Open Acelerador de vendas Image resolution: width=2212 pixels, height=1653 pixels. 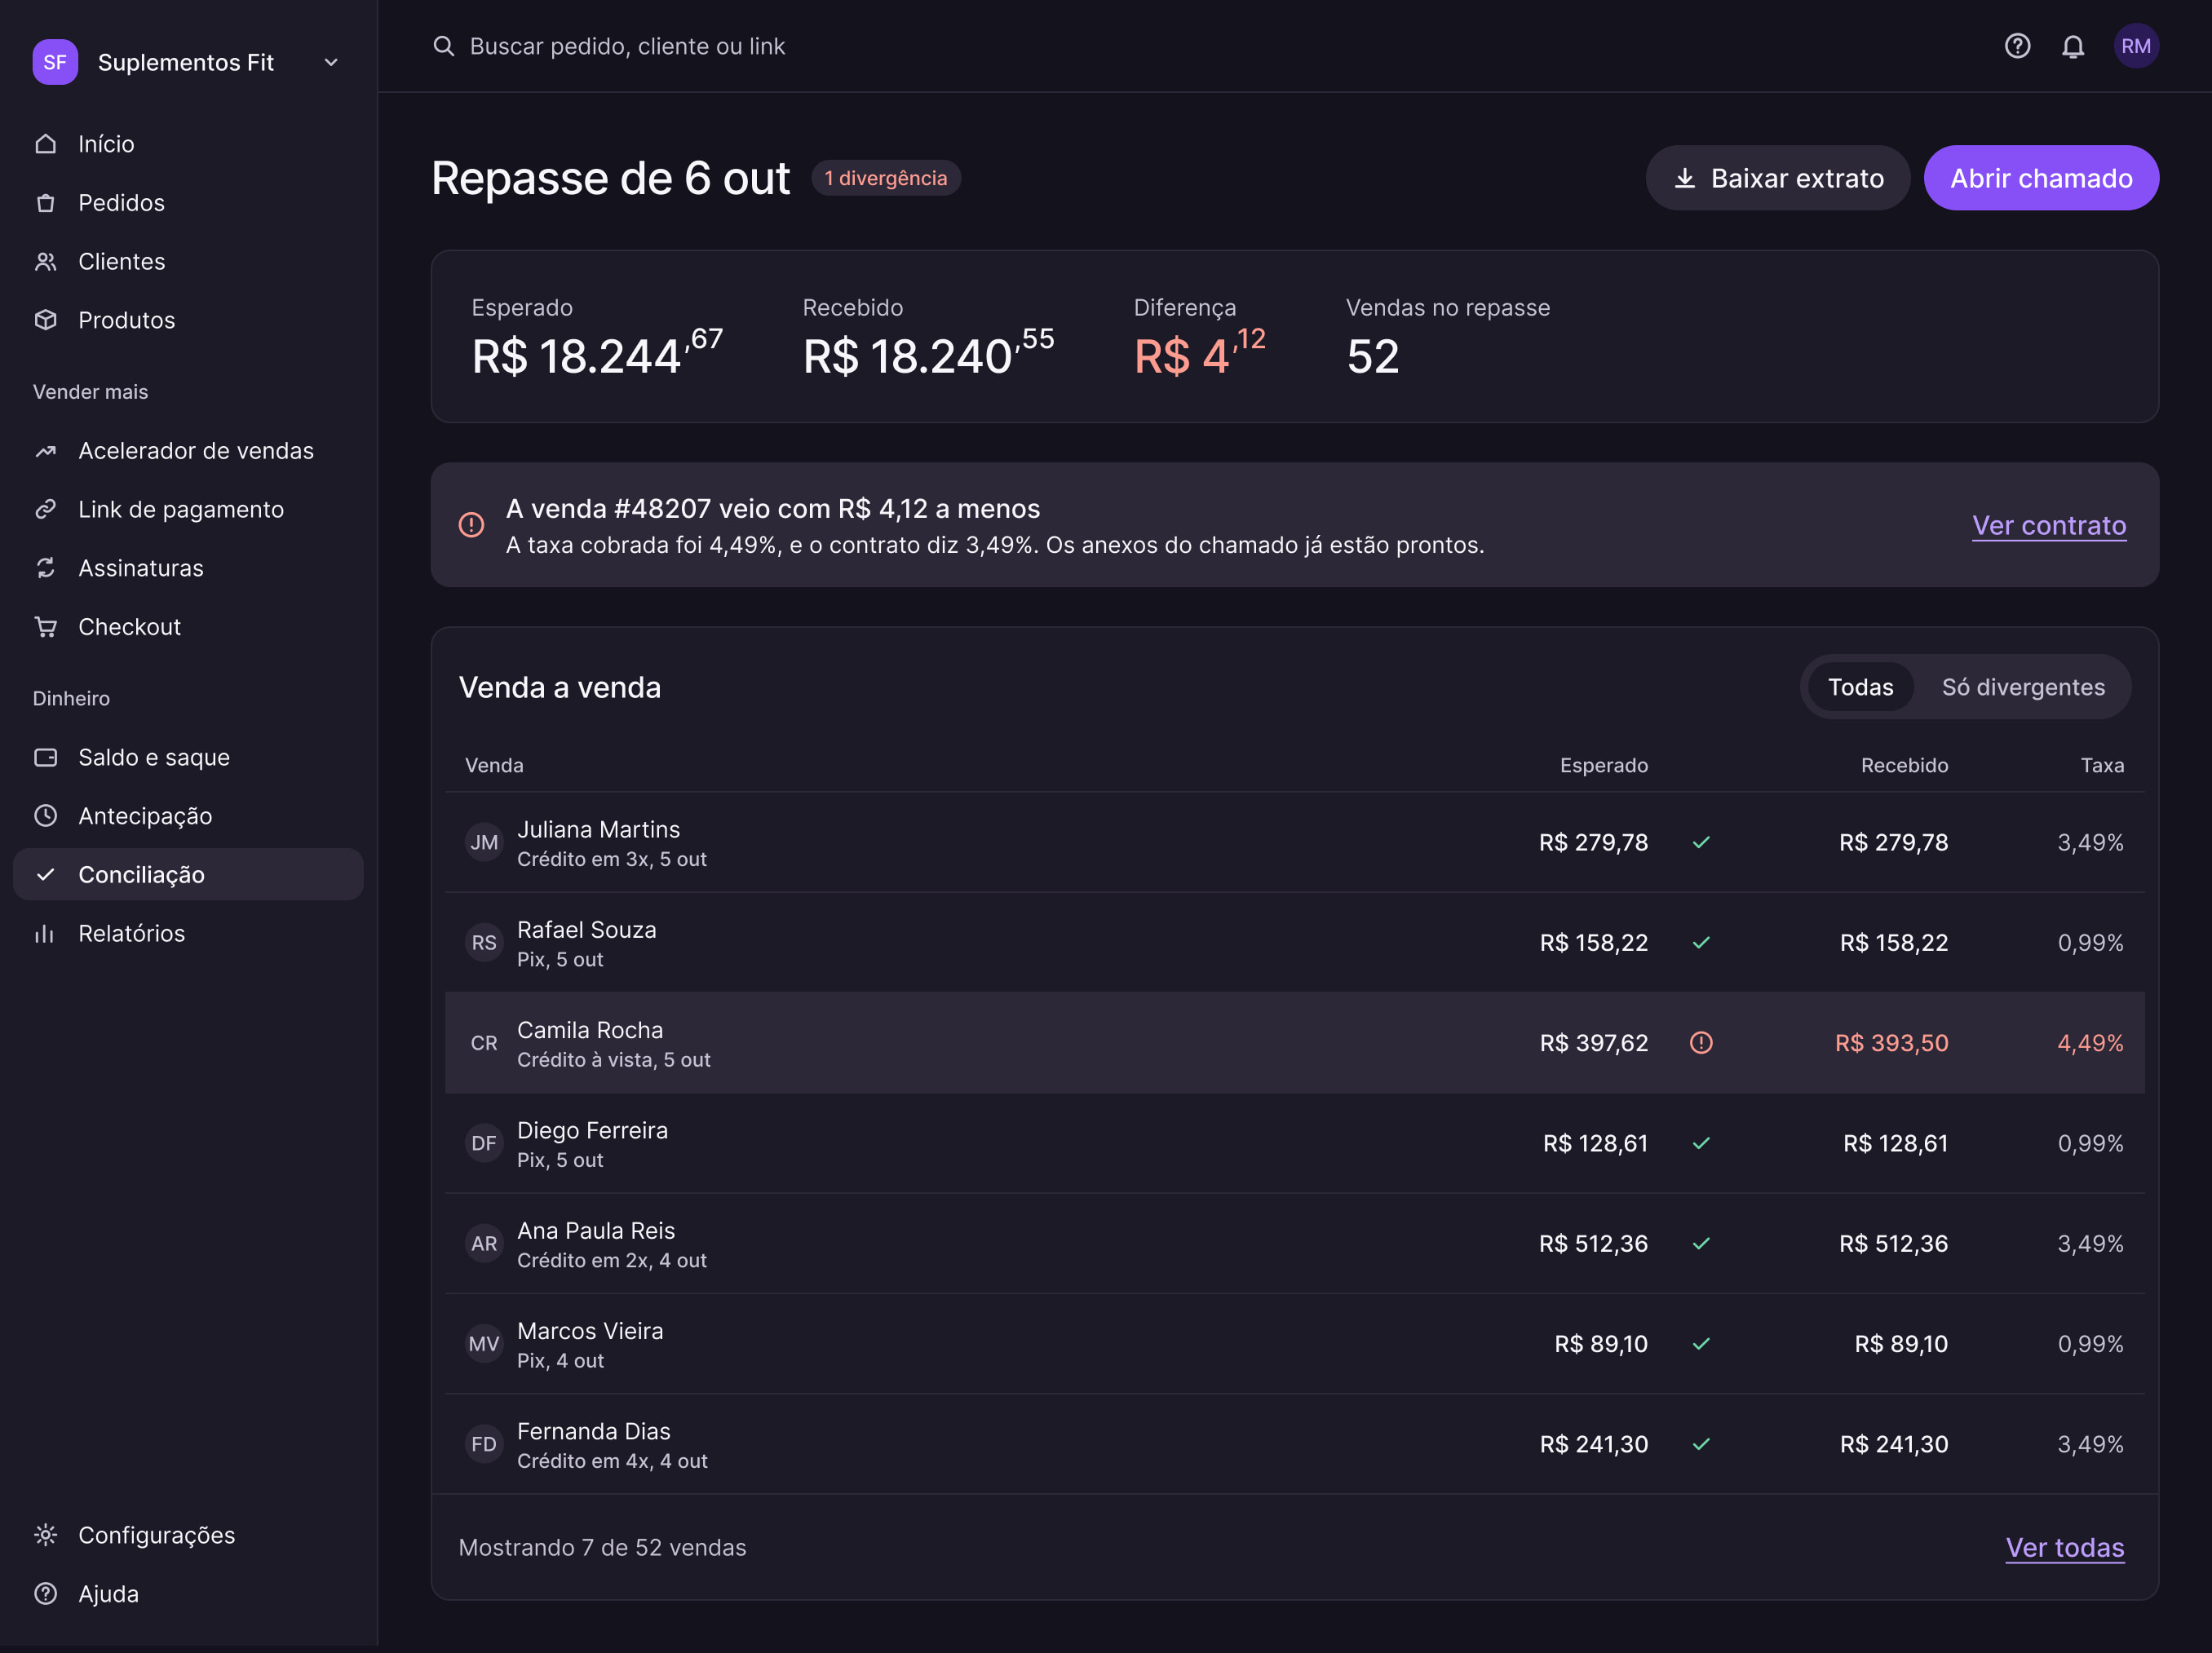point(188,451)
